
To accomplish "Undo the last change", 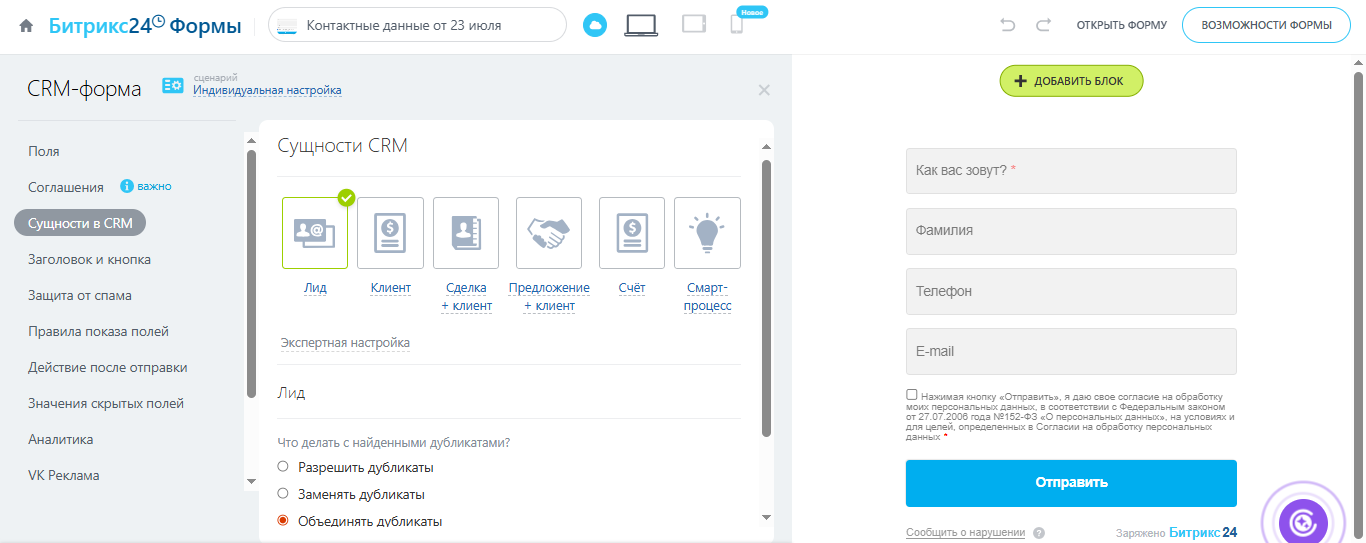I will click(x=1008, y=25).
